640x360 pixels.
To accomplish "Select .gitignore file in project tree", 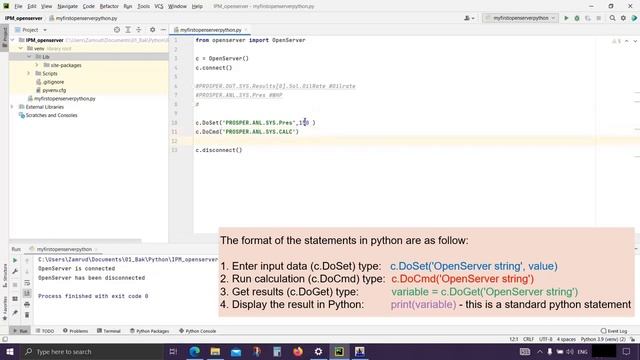I will tap(53, 82).
